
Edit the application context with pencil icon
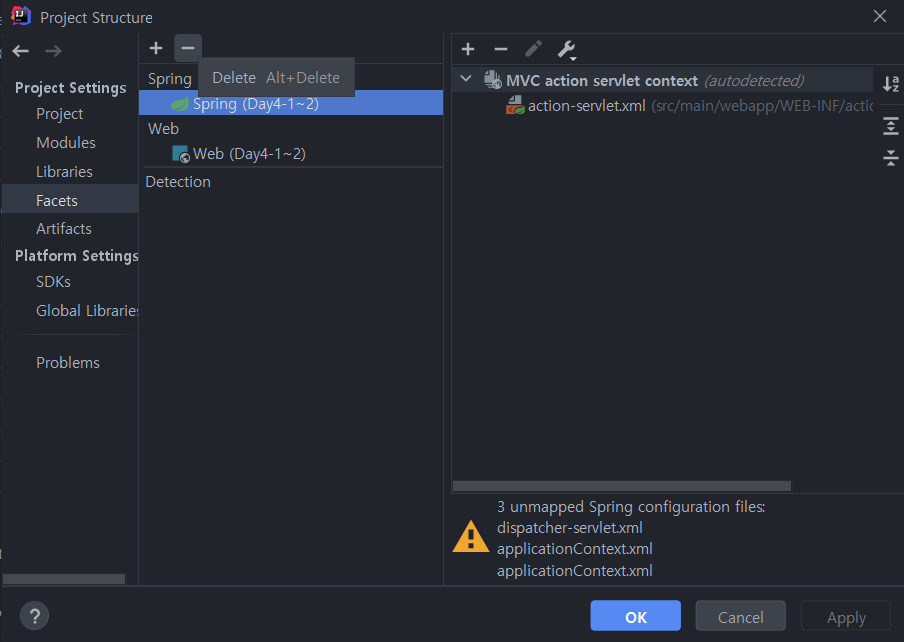pyautogui.click(x=533, y=50)
